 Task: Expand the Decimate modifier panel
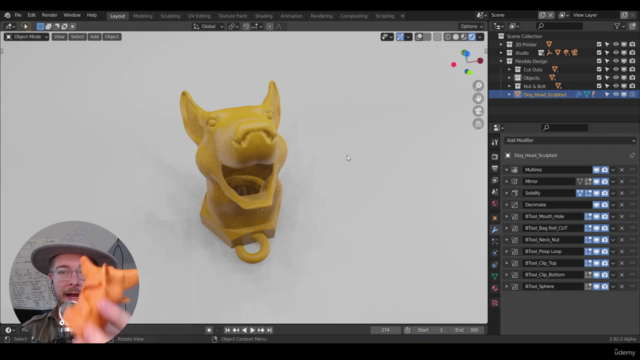(507, 205)
